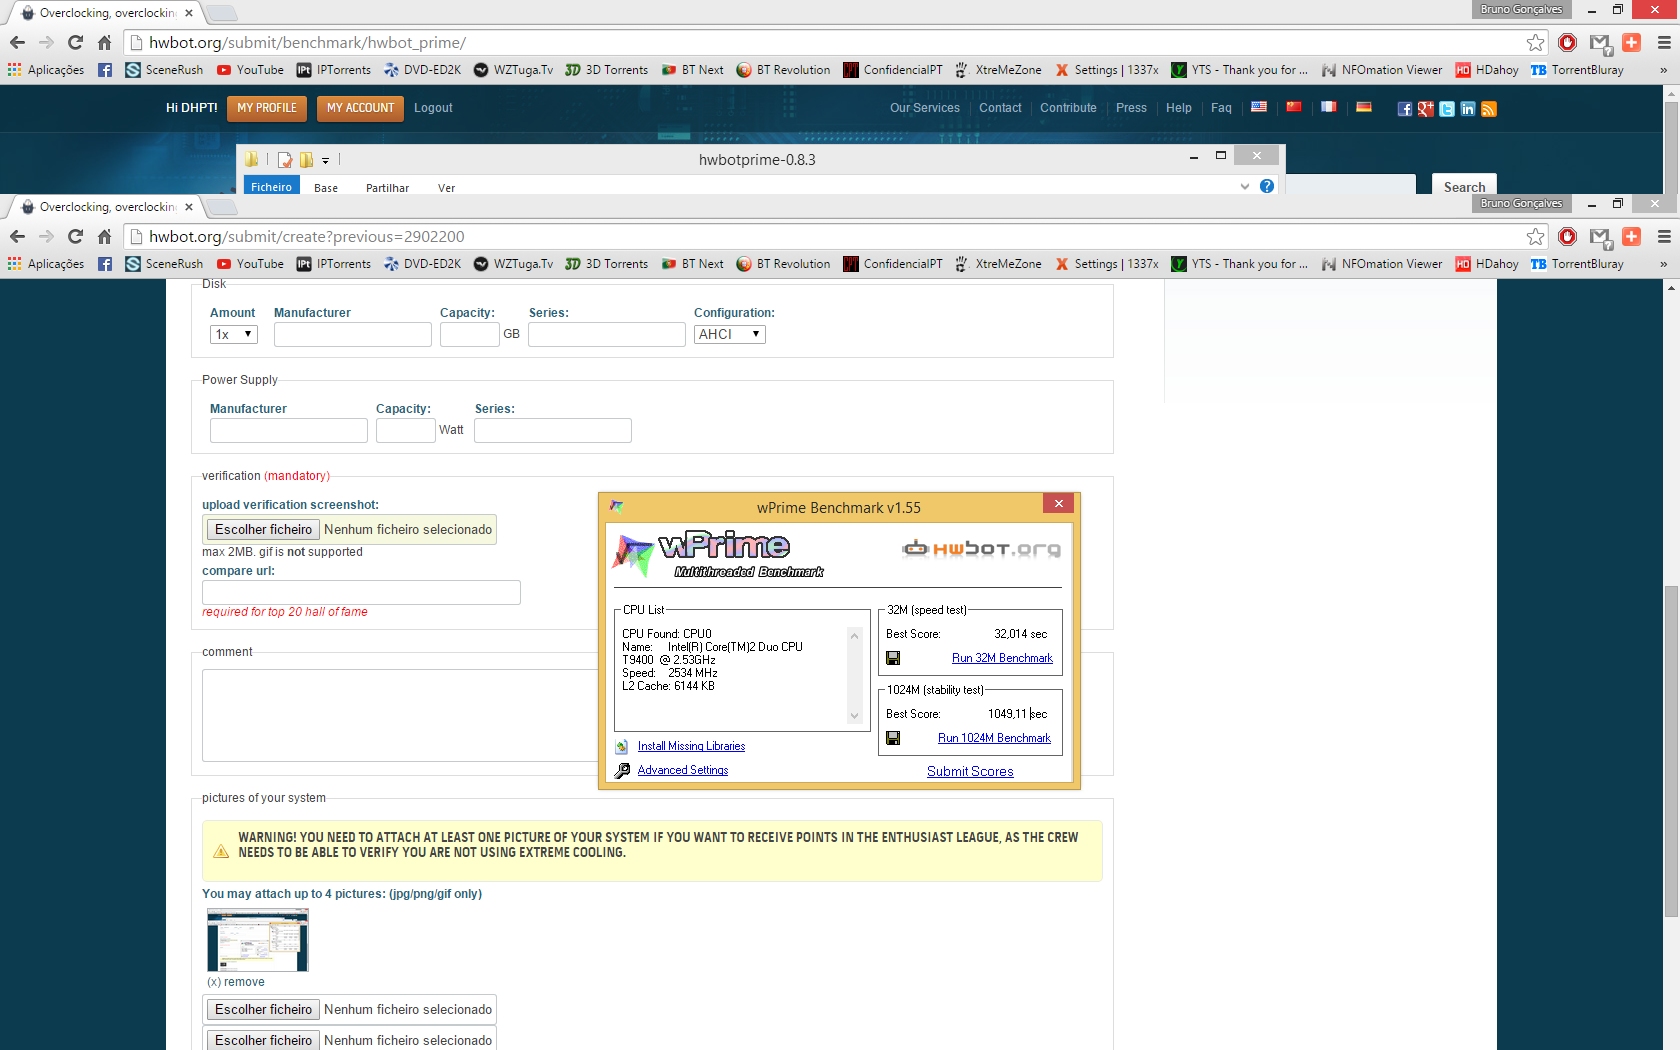Image resolution: width=1680 pixels, height=1050 pixels.
Task: Click Advanced Settings link in wPrime
Action: [683, 770]
